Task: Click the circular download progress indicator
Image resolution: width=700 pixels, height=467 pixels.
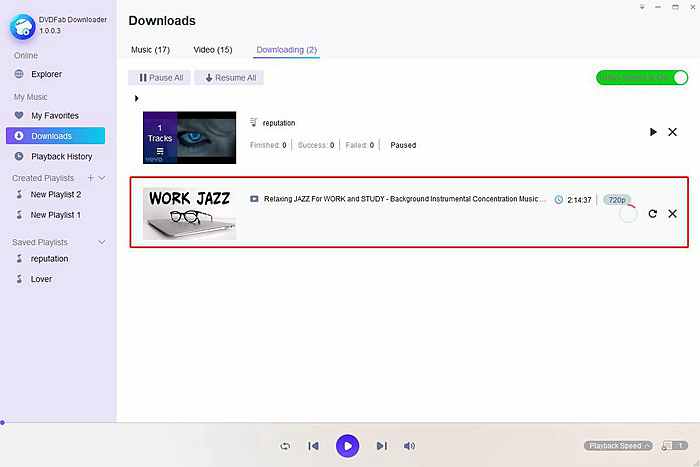Action: [628, 214]
